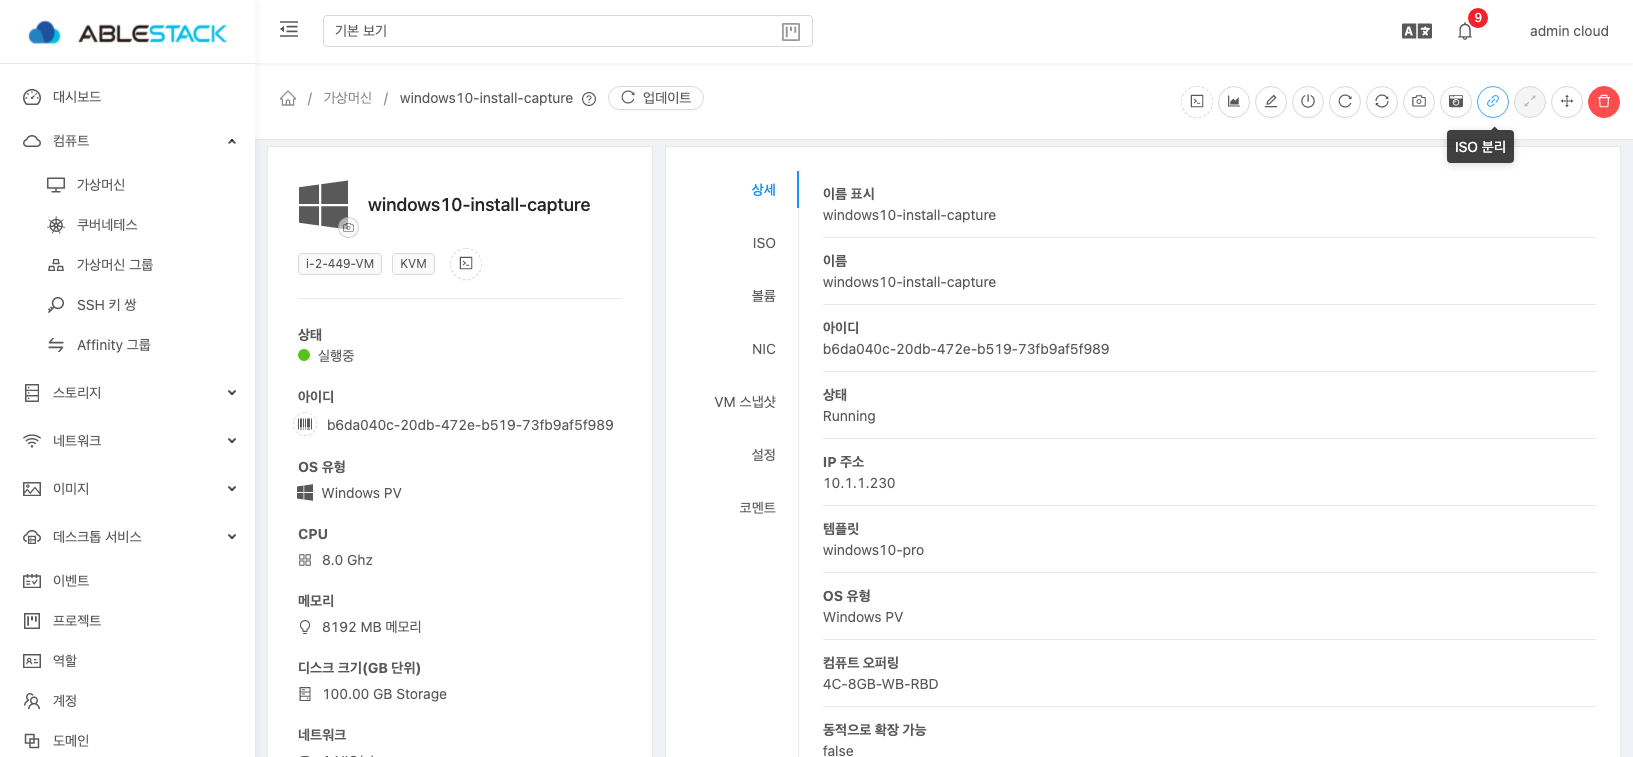Click the edit pencil icon in toolbar

tap(1271, 101)
